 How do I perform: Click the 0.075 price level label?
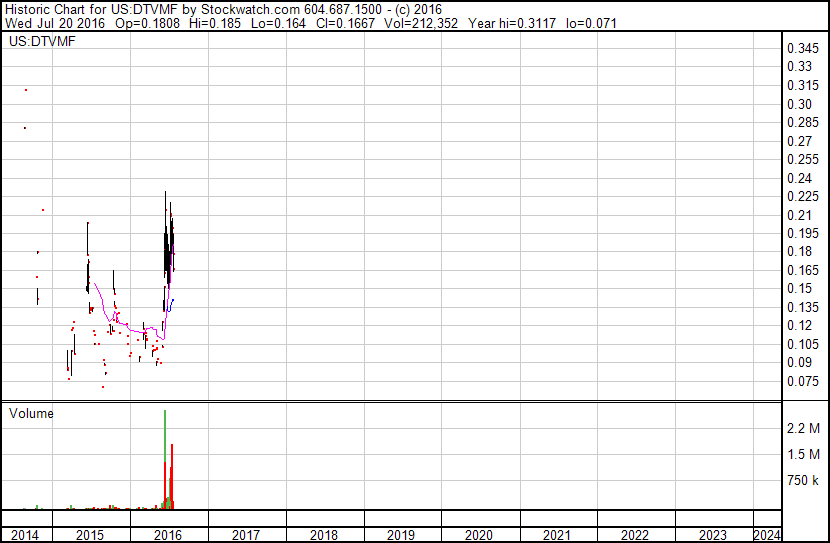pos(803,381)
